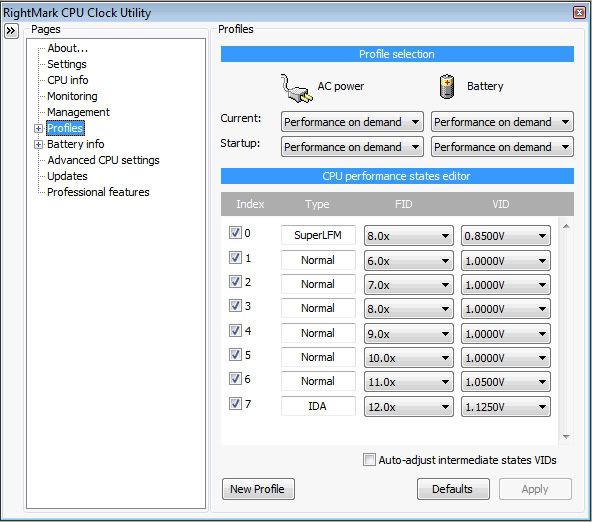The image size is (592, 522).
Task: Open the Current AC power profile dropdown
Action: pyautogui.click(x=352, y=122)
